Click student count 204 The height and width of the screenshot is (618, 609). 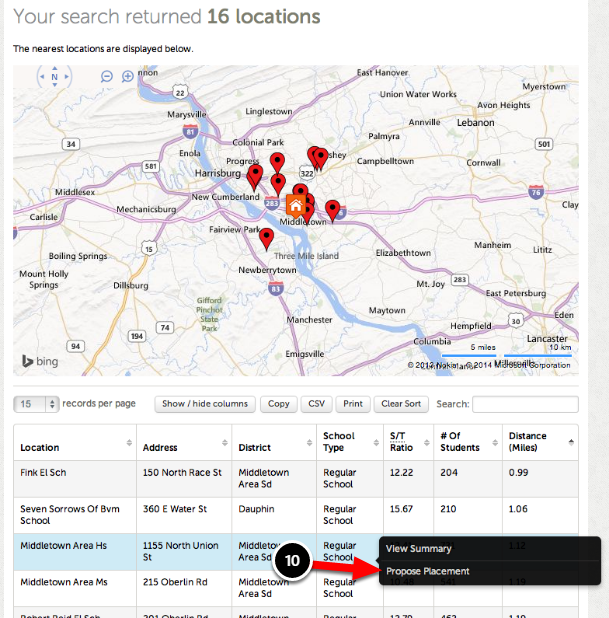click(x=449, y=473)
